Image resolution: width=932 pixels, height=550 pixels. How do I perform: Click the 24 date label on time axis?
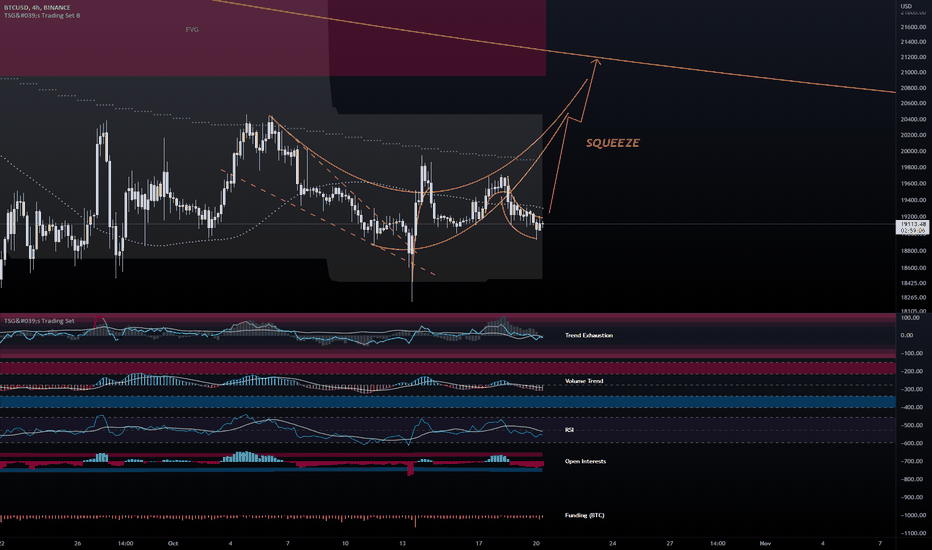[x=613, y=543]
